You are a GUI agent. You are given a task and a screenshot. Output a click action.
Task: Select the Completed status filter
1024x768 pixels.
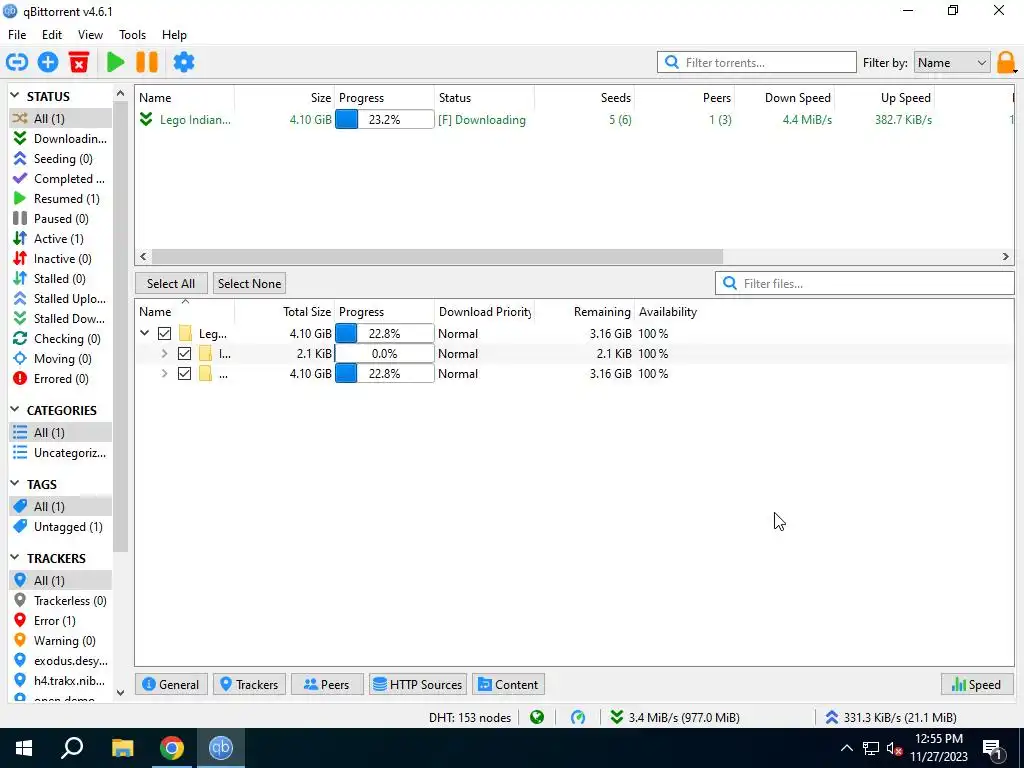pyautogui.click(x=60, y=178)
